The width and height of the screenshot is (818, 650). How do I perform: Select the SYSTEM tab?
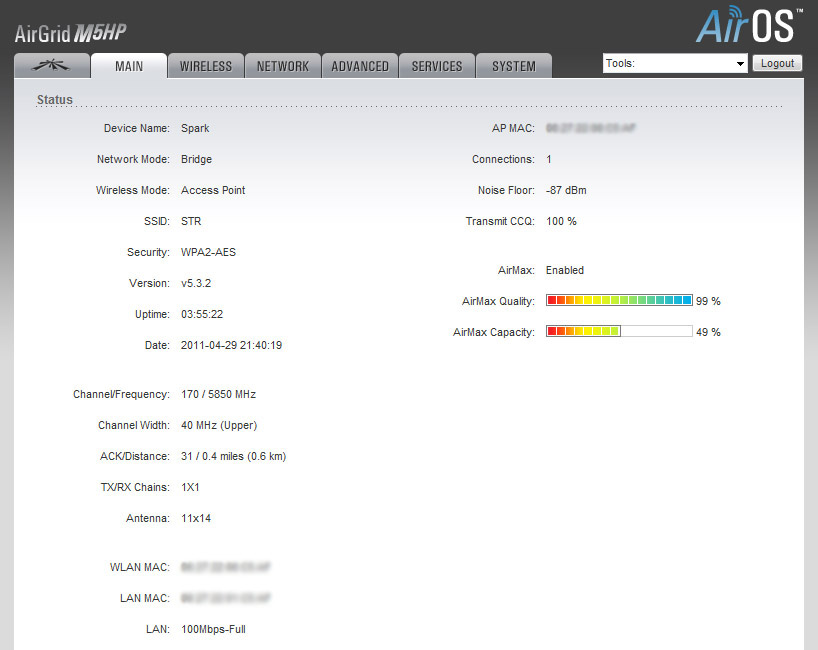[514, 66]
